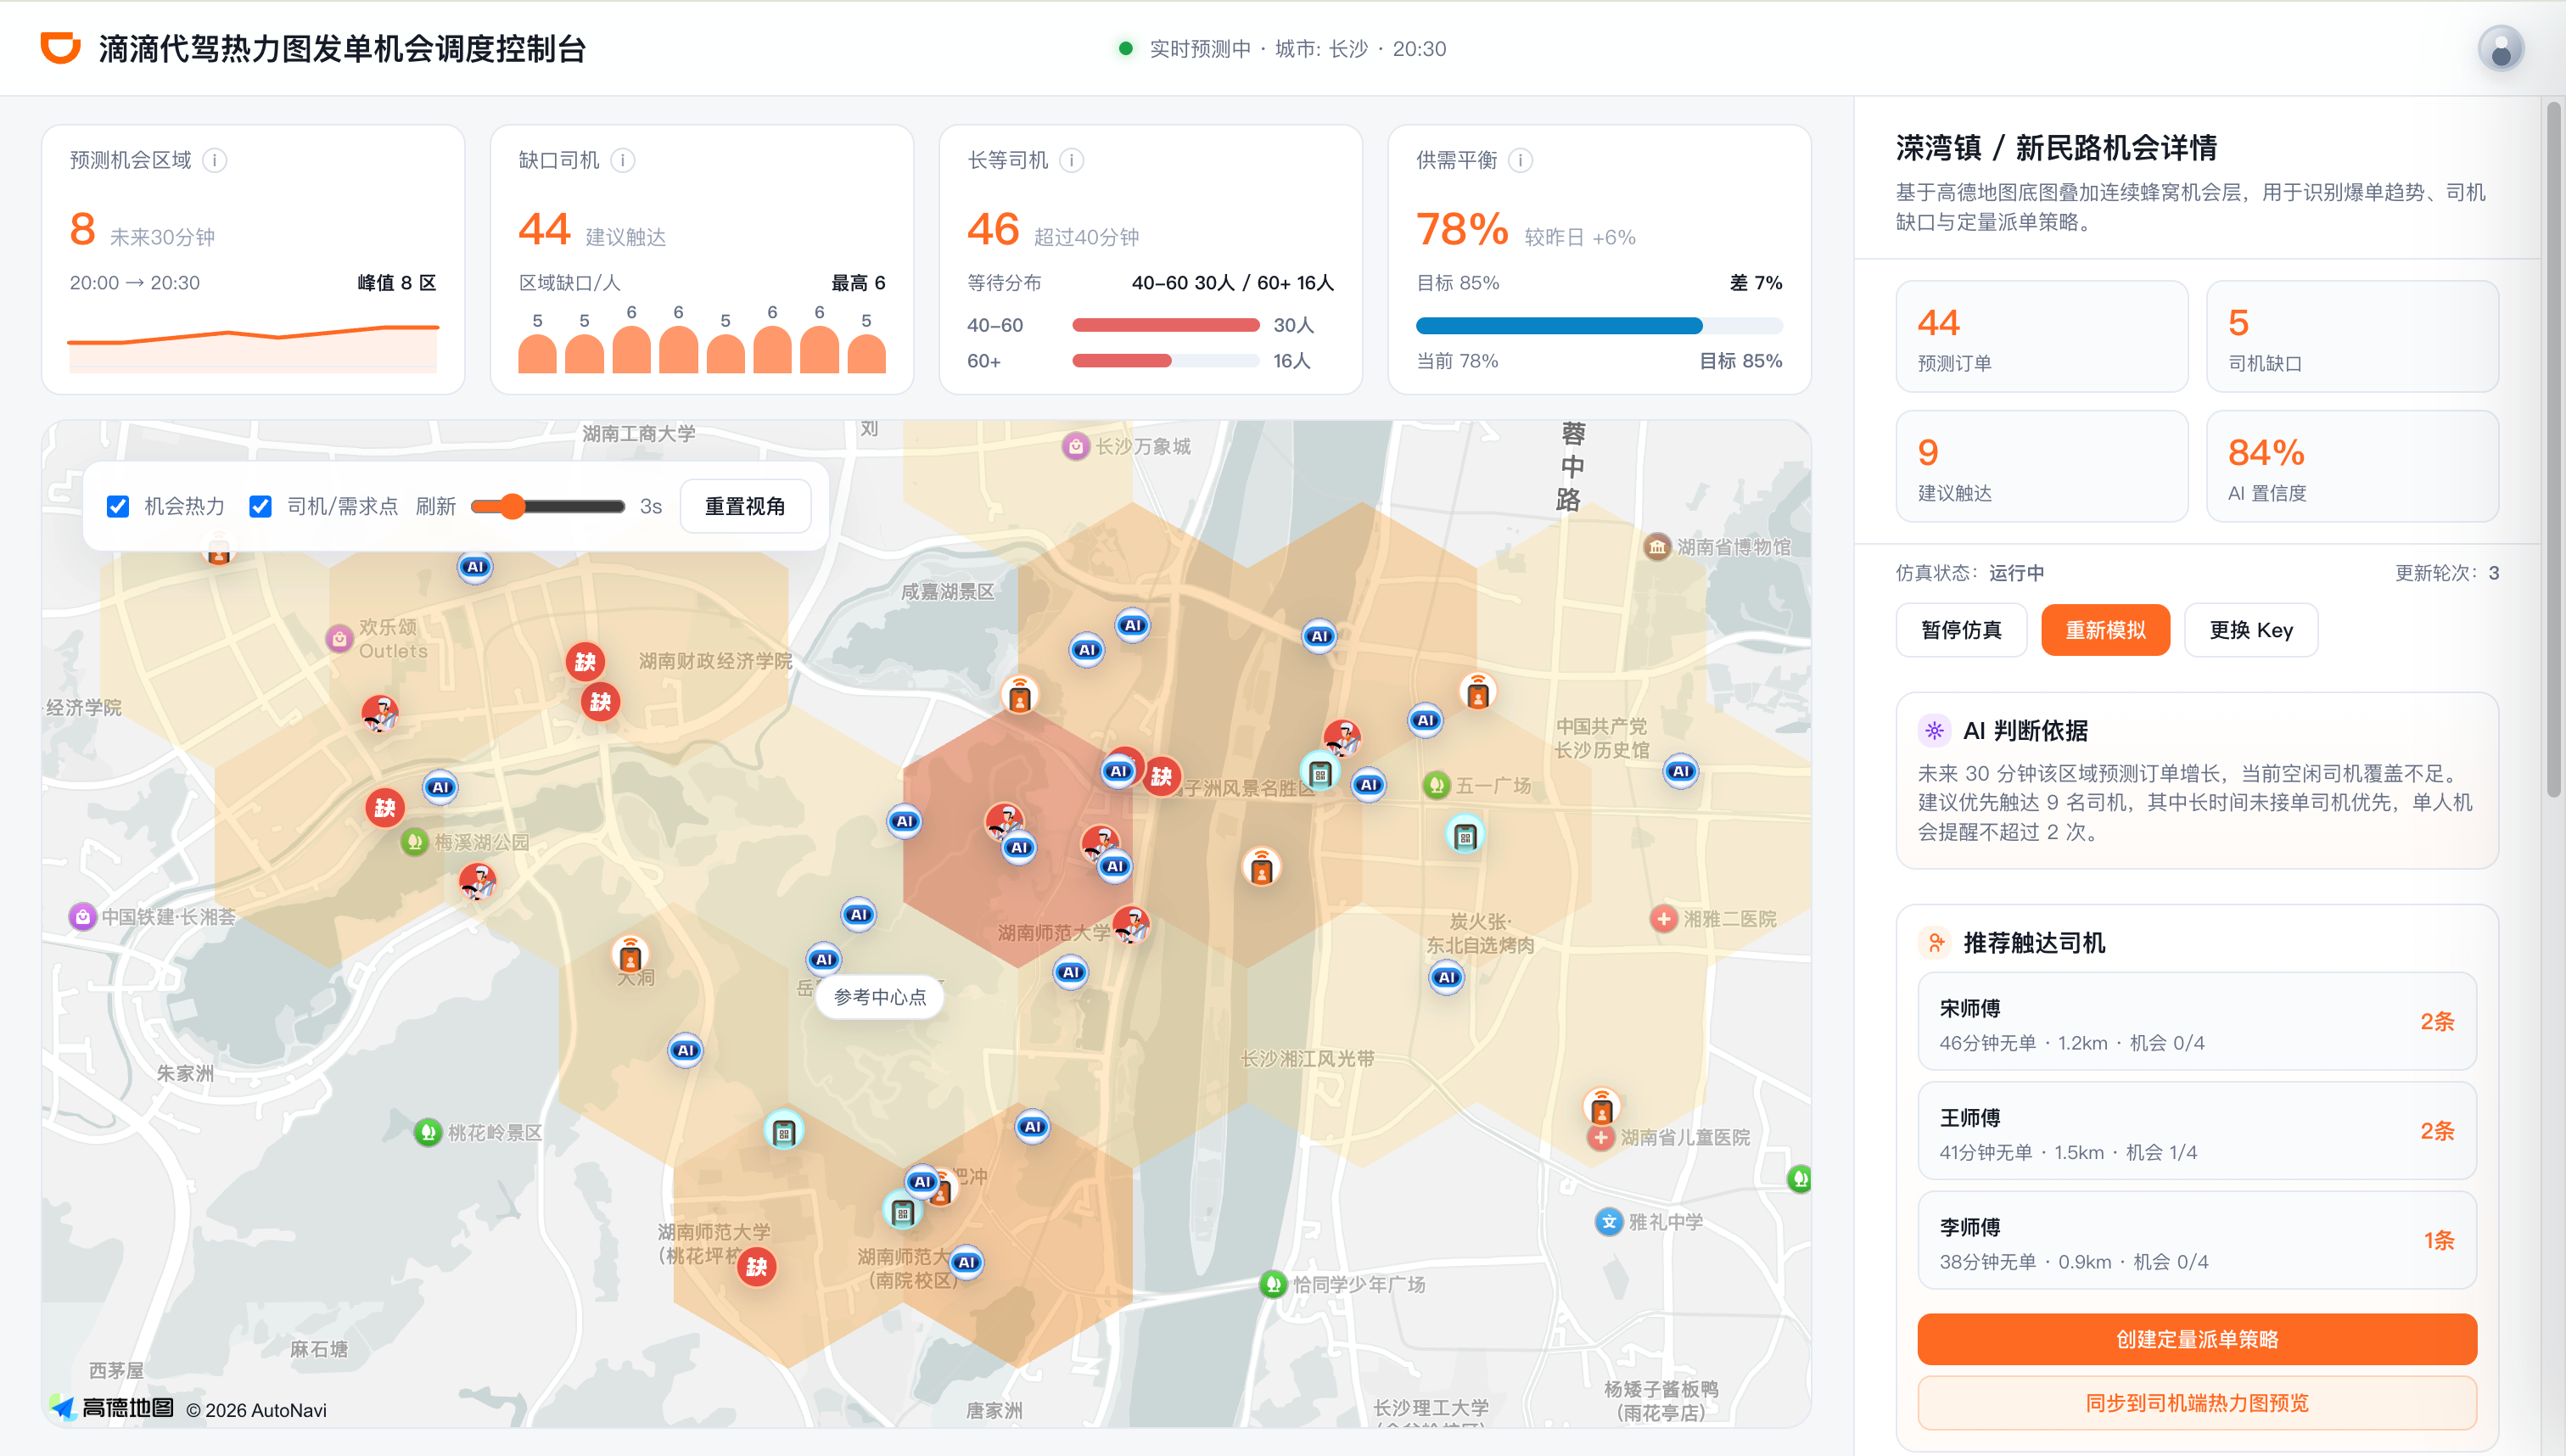Click AI 判断依据 sparkle icon

[x=1934, y=730]
